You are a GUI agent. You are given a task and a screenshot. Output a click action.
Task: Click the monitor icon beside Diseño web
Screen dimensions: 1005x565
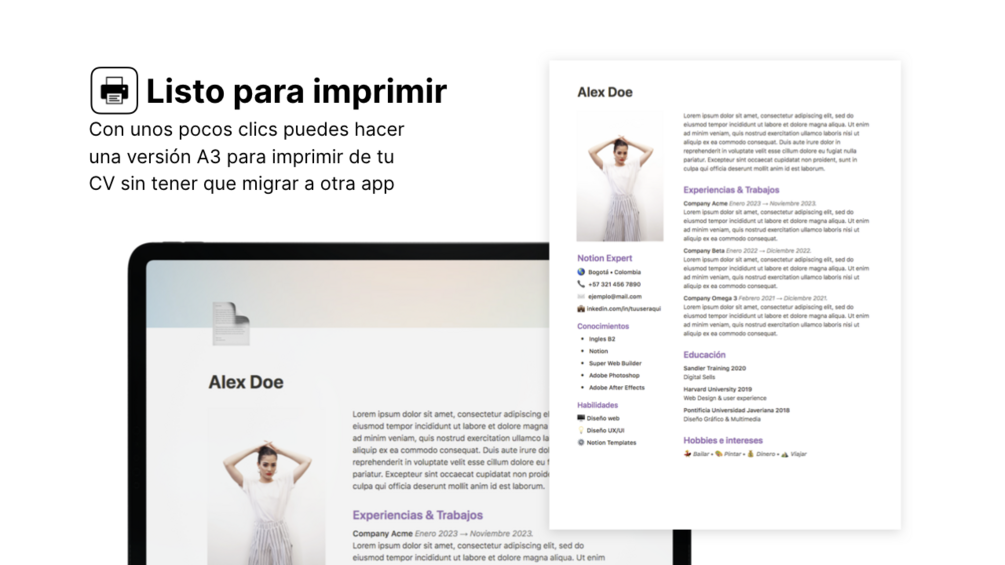point(581,418)
